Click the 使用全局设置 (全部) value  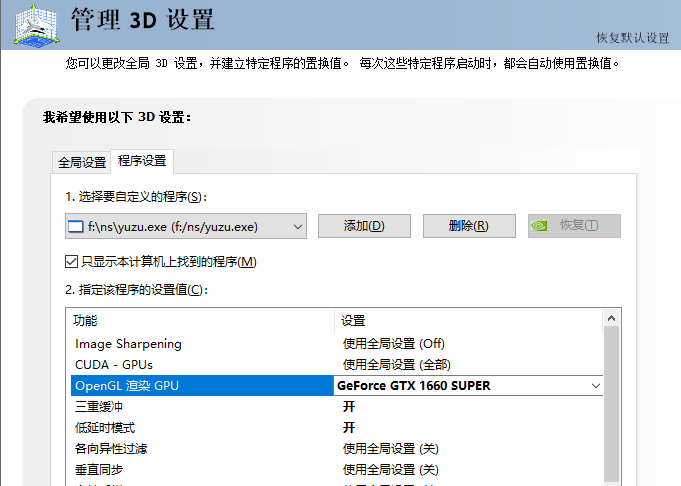[x=397, y=365]
